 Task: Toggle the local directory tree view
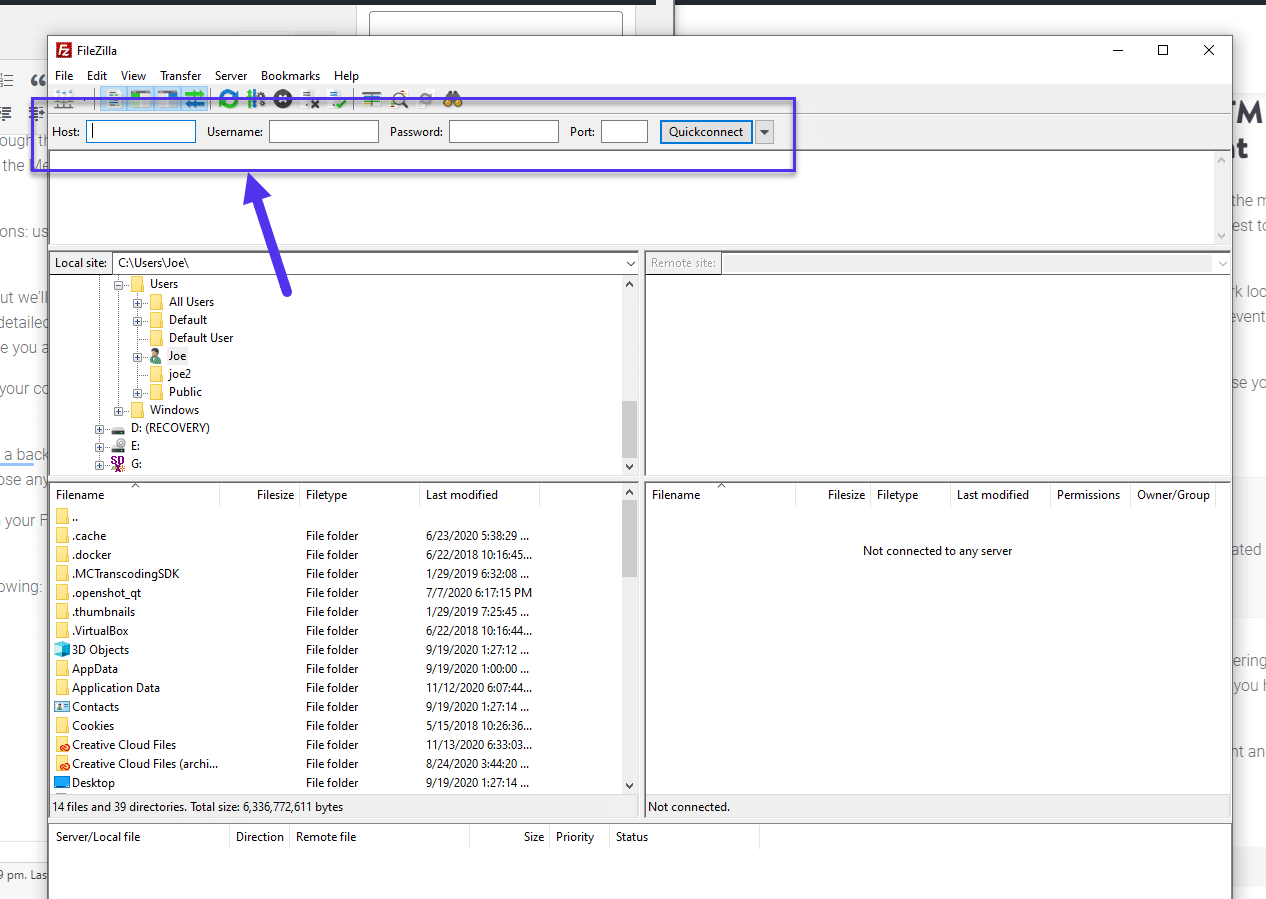pyautogui.click(x=140, y=99)
